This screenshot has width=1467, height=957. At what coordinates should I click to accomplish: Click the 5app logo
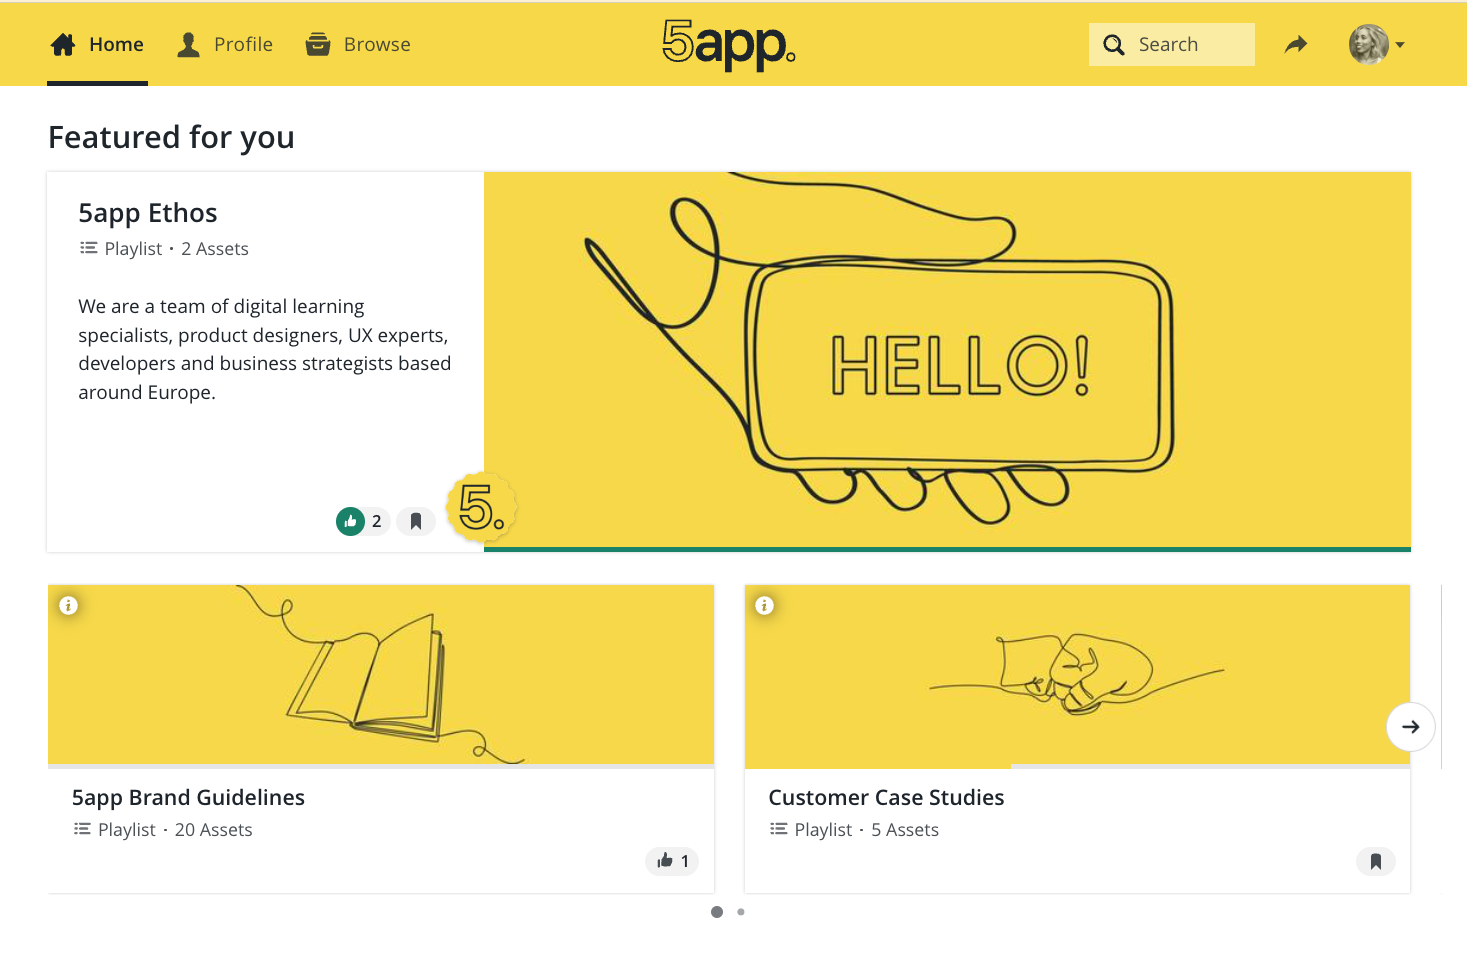[x=729, y=45]
